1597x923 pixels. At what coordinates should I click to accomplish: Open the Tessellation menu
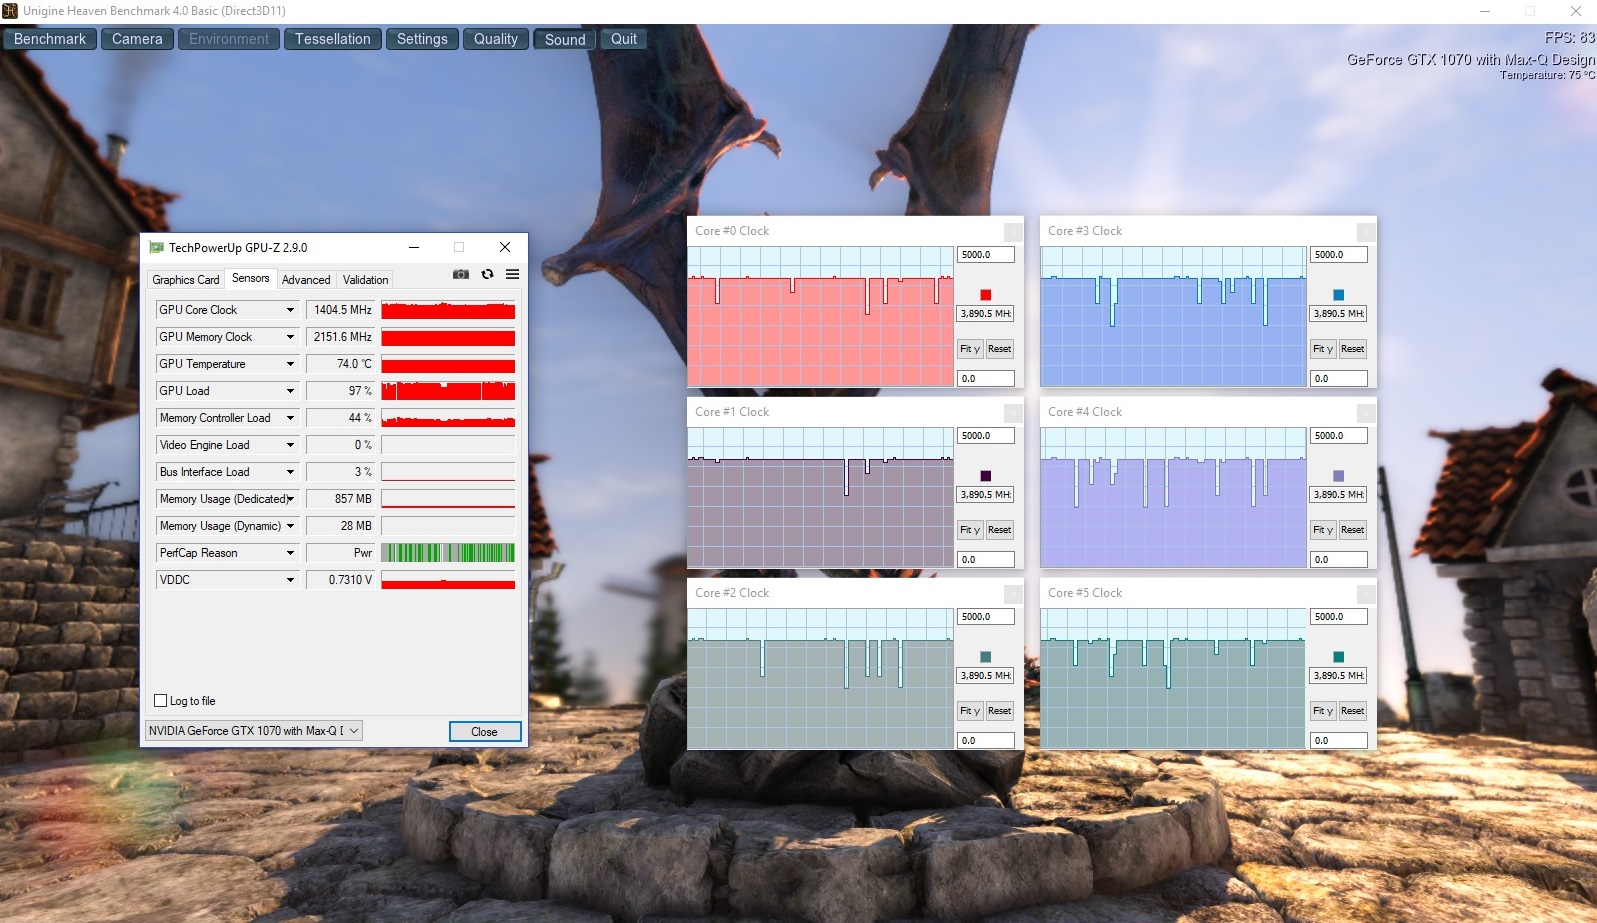[333, 39]
